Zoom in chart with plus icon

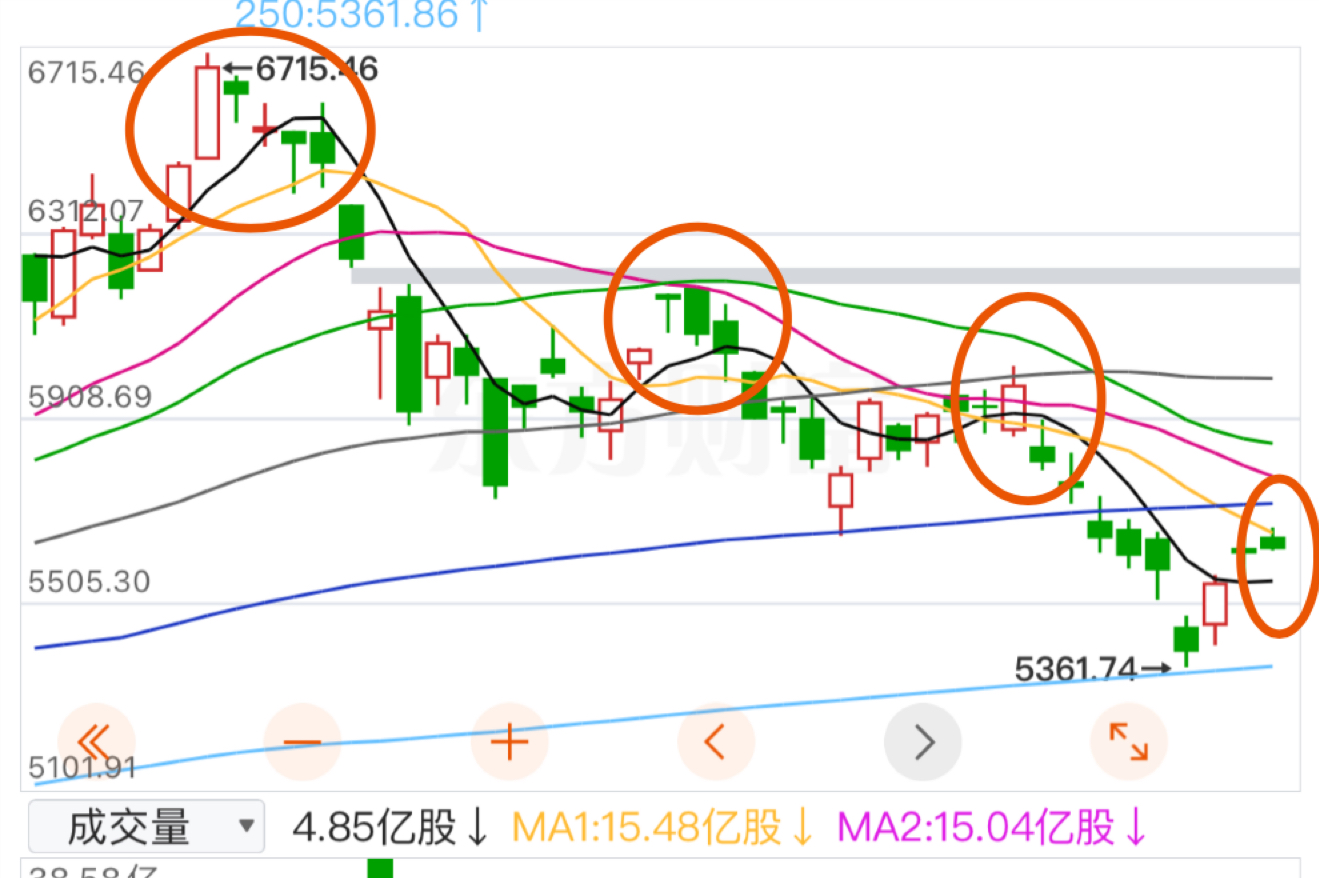[509, 742]
